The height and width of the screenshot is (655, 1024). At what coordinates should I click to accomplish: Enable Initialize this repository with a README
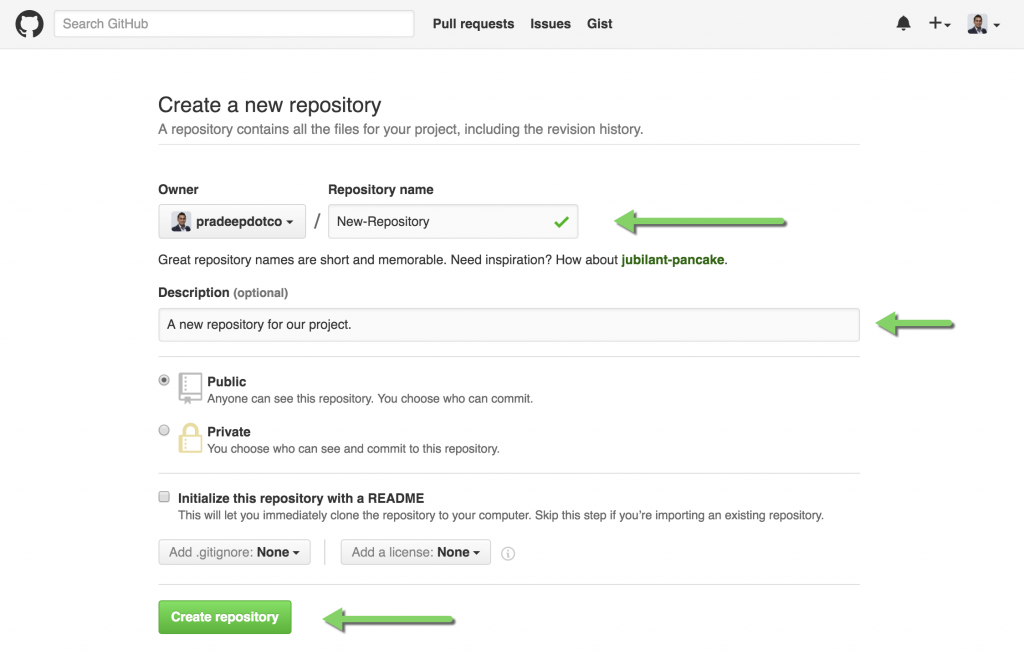(163, 496)
